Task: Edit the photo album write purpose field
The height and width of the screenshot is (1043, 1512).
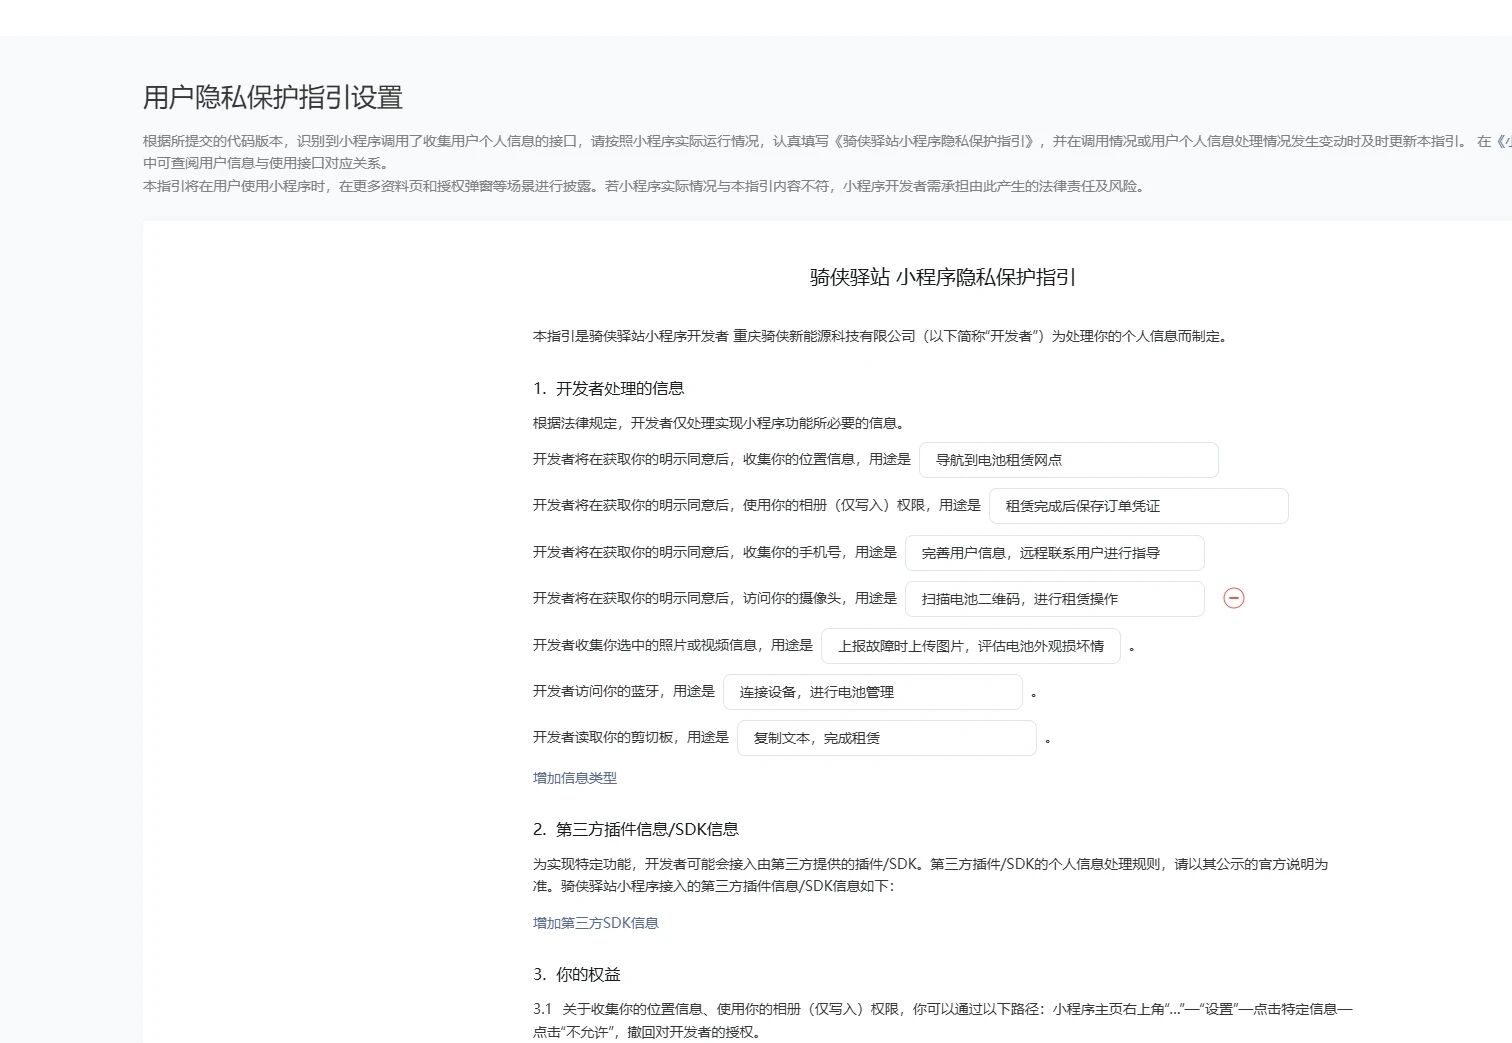Action: tap(1138, 506)
